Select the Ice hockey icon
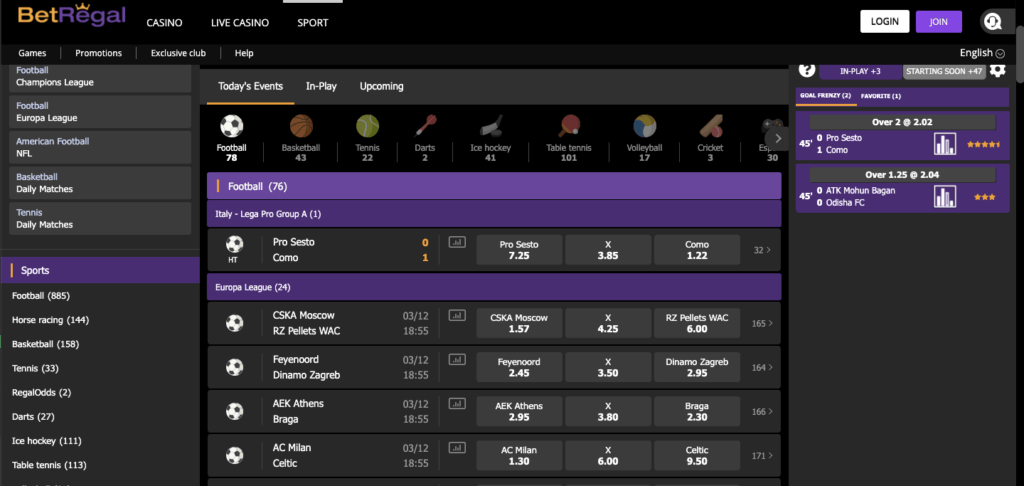1024x486 pixels. (x=490, y=125)
